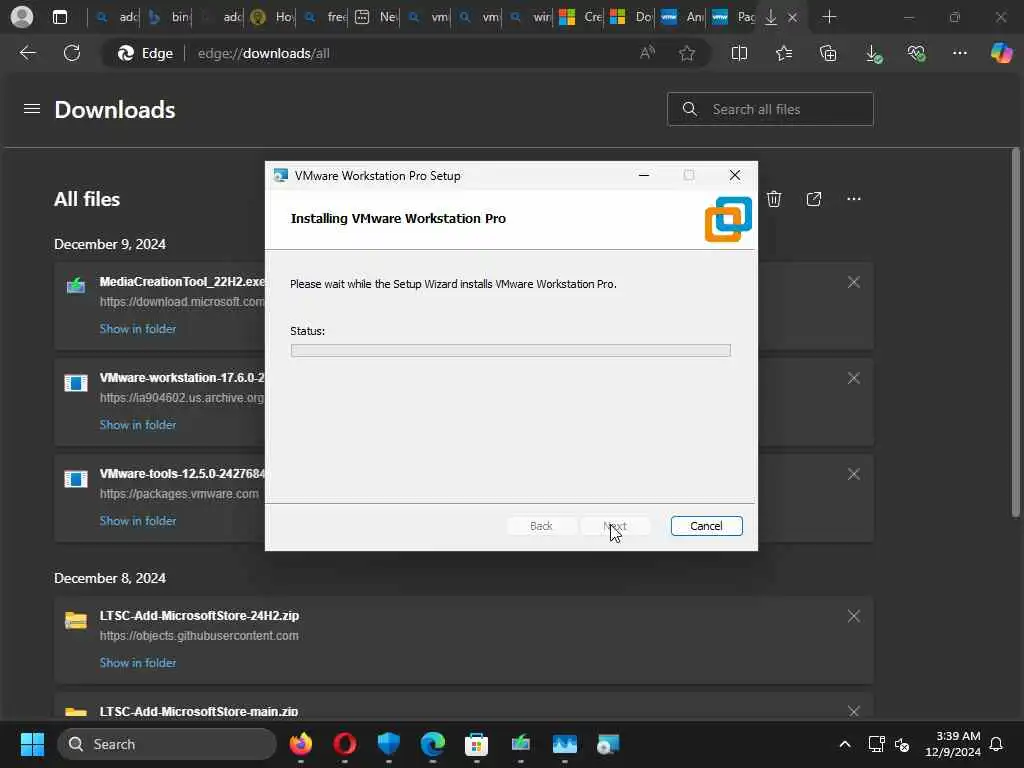Open the Copilot icon
1024x768 pixels.
[1001, 53]
